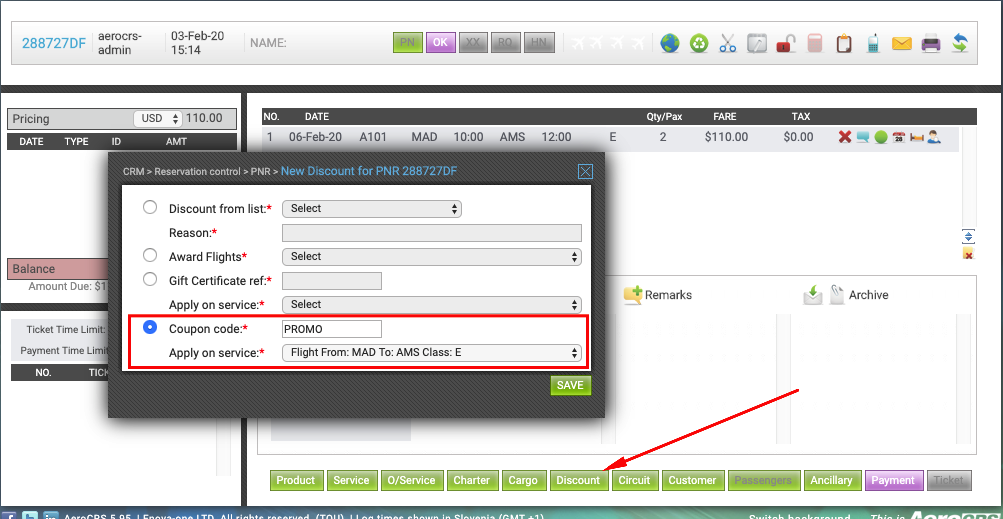Image resolution: width=1003 pixels, height=519 pixels.
Task: Click the Discount button
Action: coord(578,481)
